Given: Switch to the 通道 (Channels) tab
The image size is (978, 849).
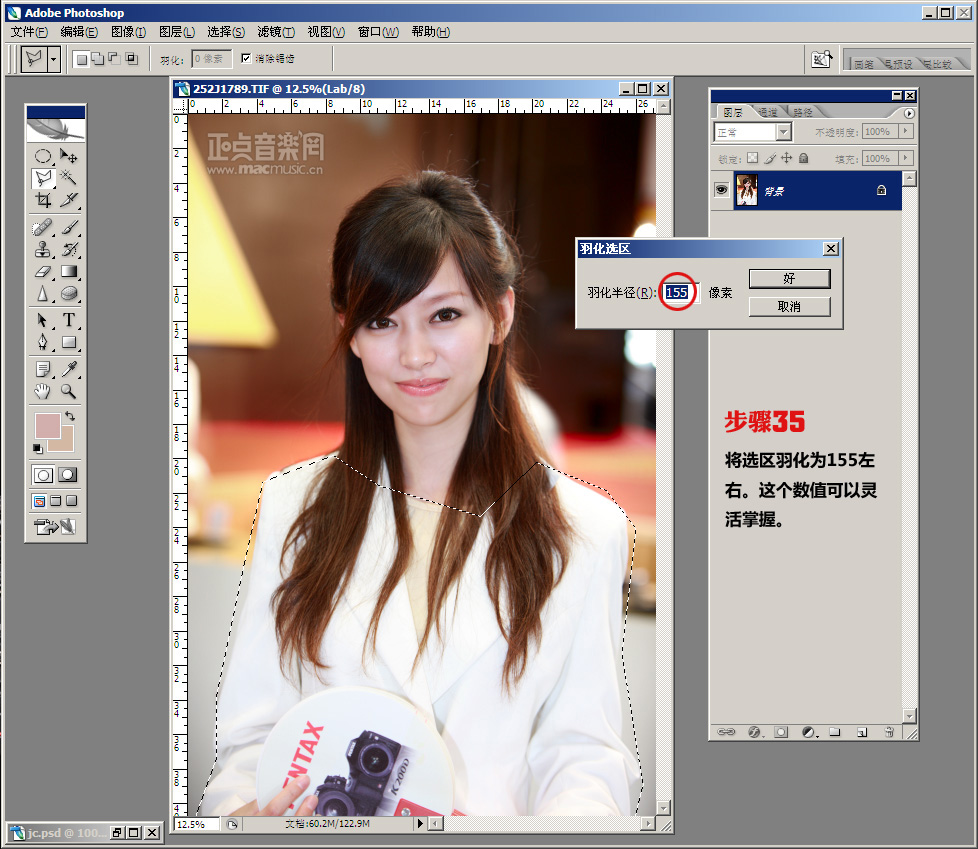Looking at the screenshot, I should coord(768,112).
